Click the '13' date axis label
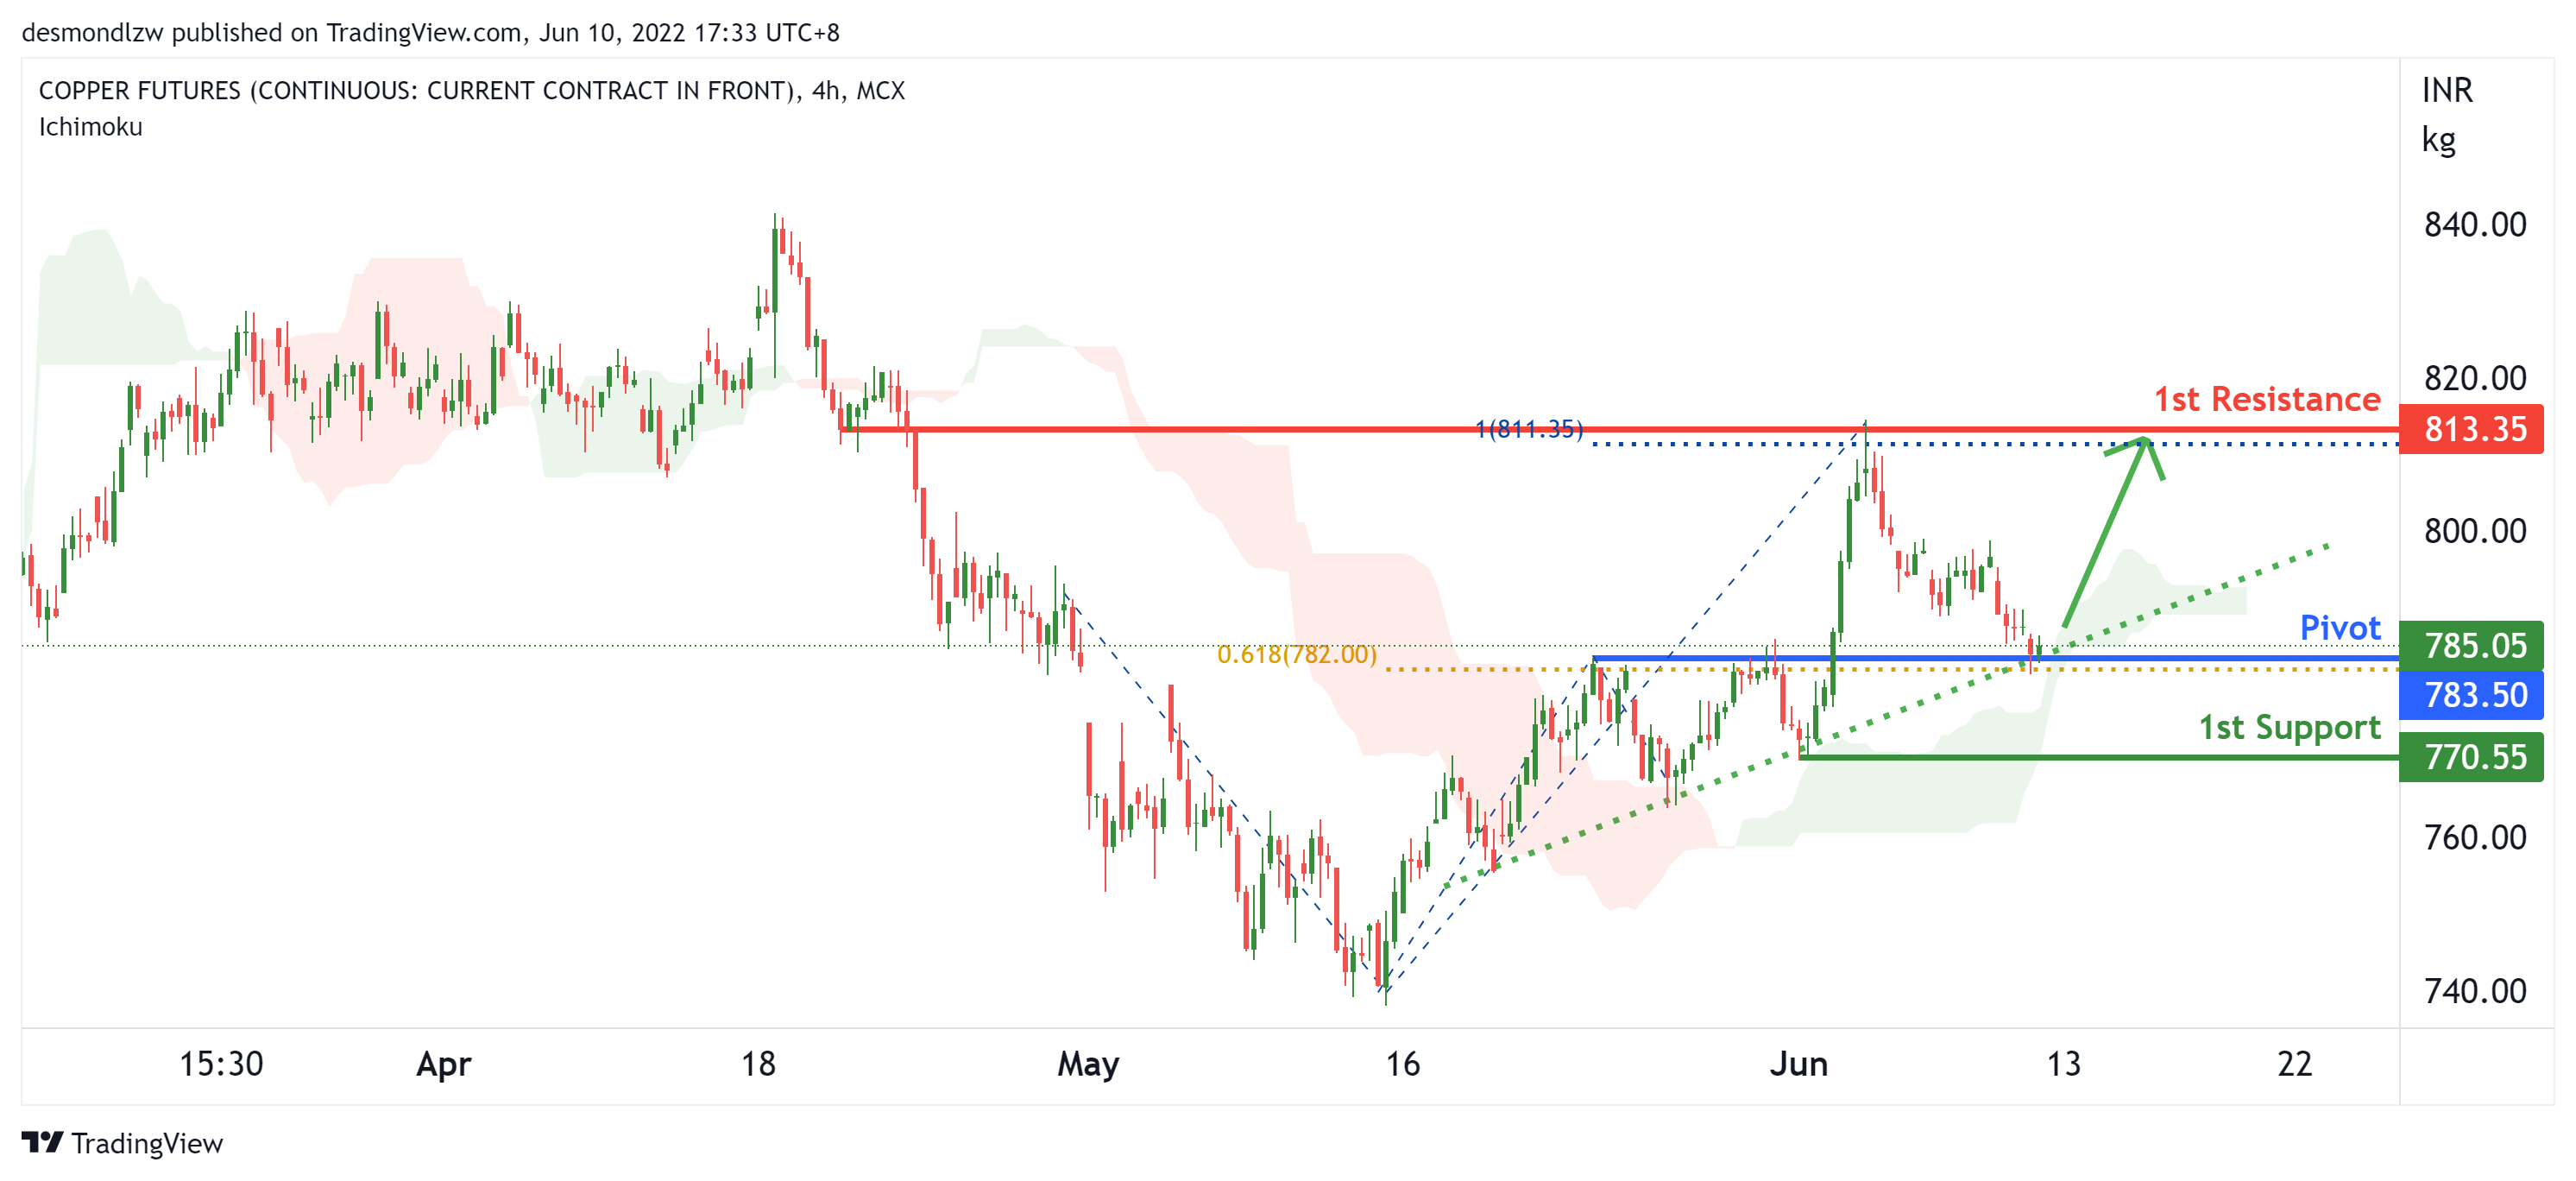2576x1181 pixels. (x=2063, y=1064)
